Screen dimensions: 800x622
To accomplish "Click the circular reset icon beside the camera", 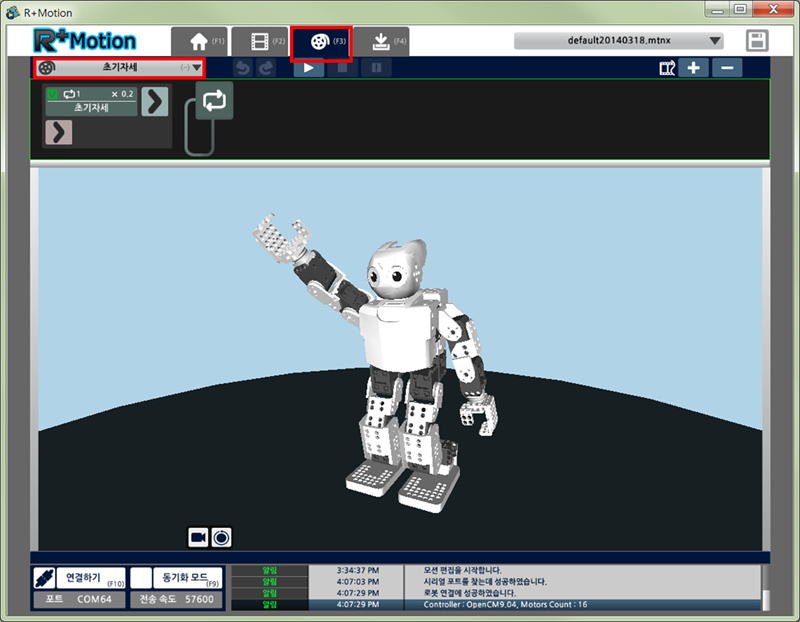I will click(x=221, y=537).
